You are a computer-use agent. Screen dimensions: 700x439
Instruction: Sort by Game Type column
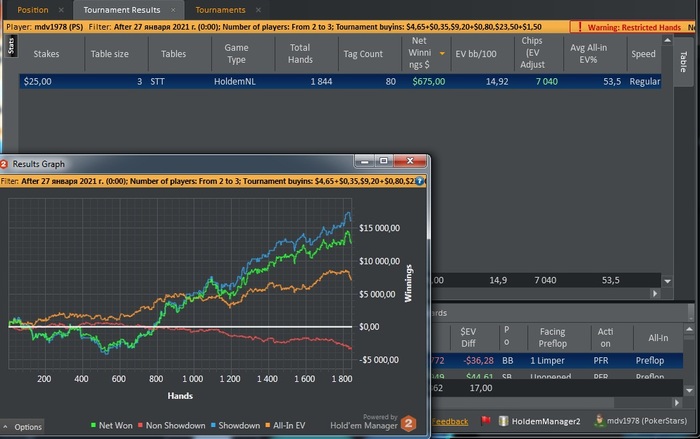[x=236, y=54]
